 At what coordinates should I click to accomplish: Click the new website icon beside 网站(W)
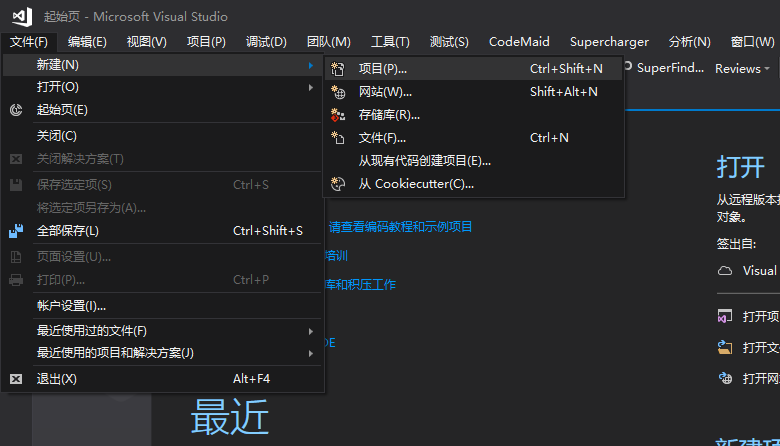click(x=338, y=92)
